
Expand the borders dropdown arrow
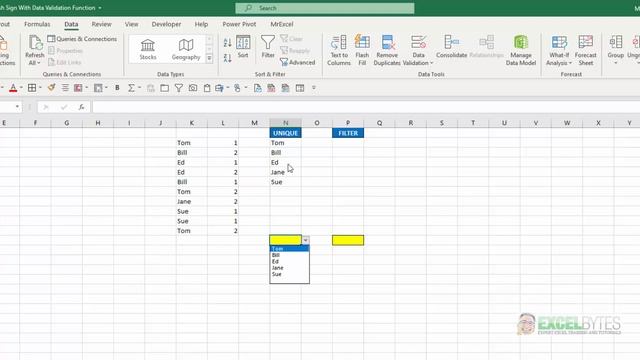tap(40, 88)
